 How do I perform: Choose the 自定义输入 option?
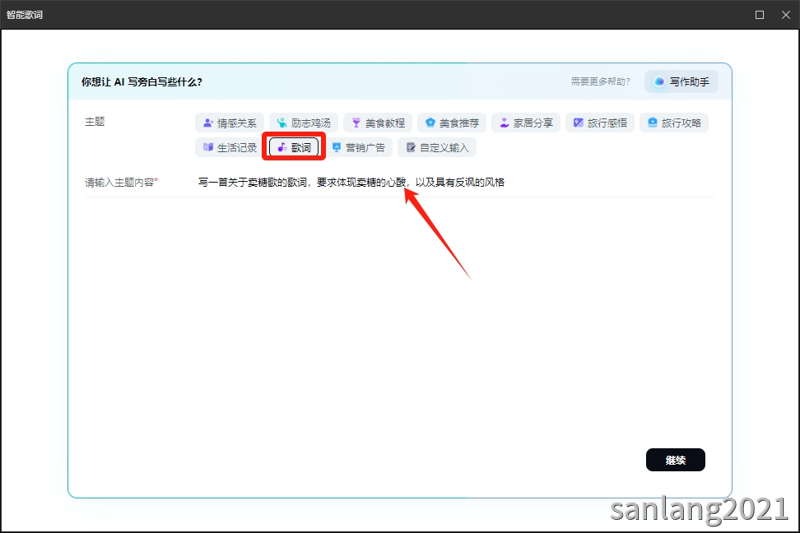coord(437,147)
